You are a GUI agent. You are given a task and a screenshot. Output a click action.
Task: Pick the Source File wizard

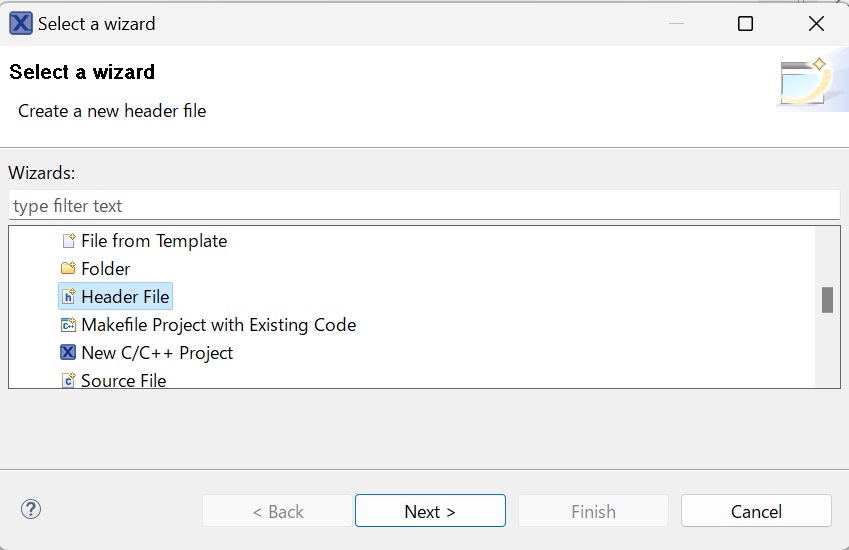[124, 380]
